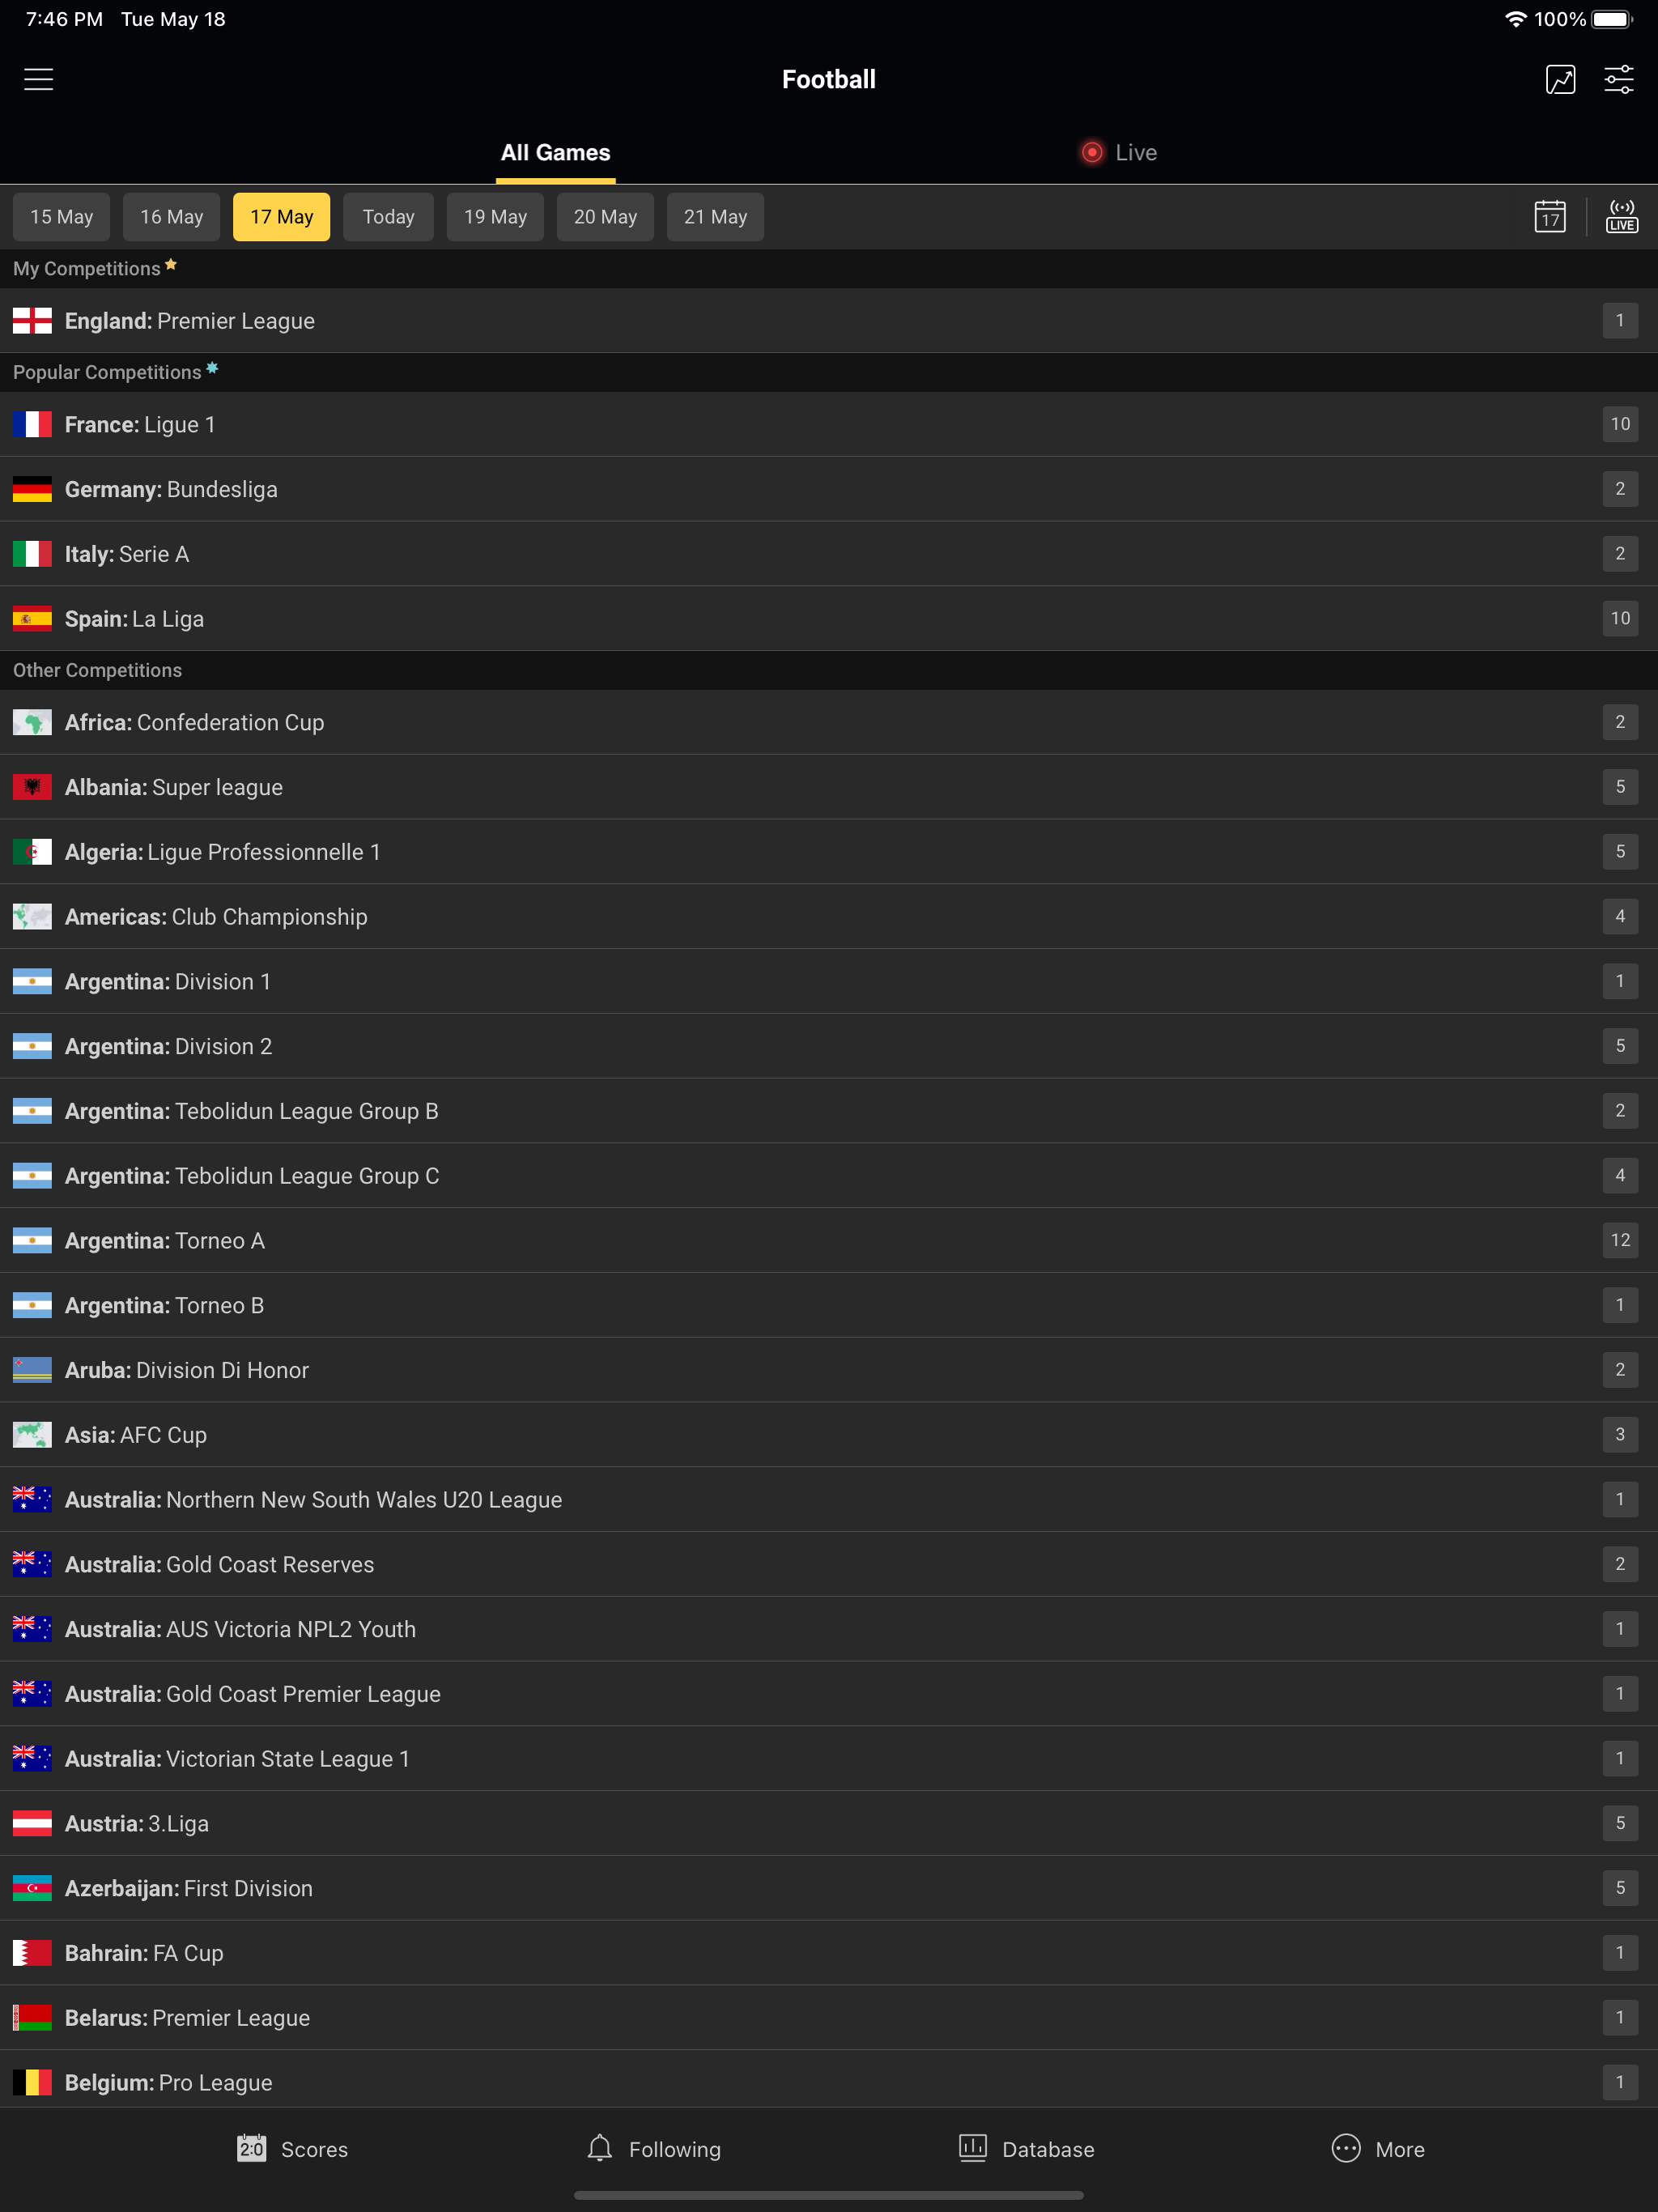Select the 20 May date chip
This screenshot has height=2212, width=1658.
[x=605, y=216]
